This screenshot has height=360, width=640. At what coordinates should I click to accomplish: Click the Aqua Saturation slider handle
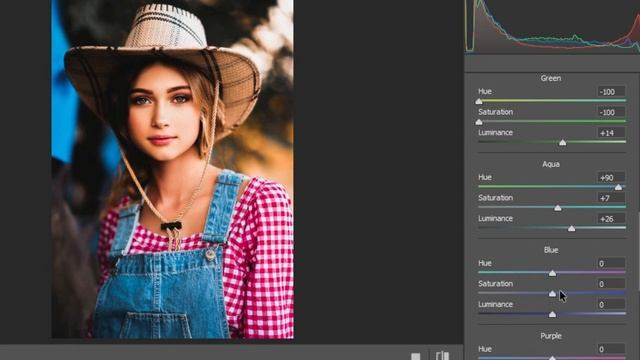(x=558, y=208)
